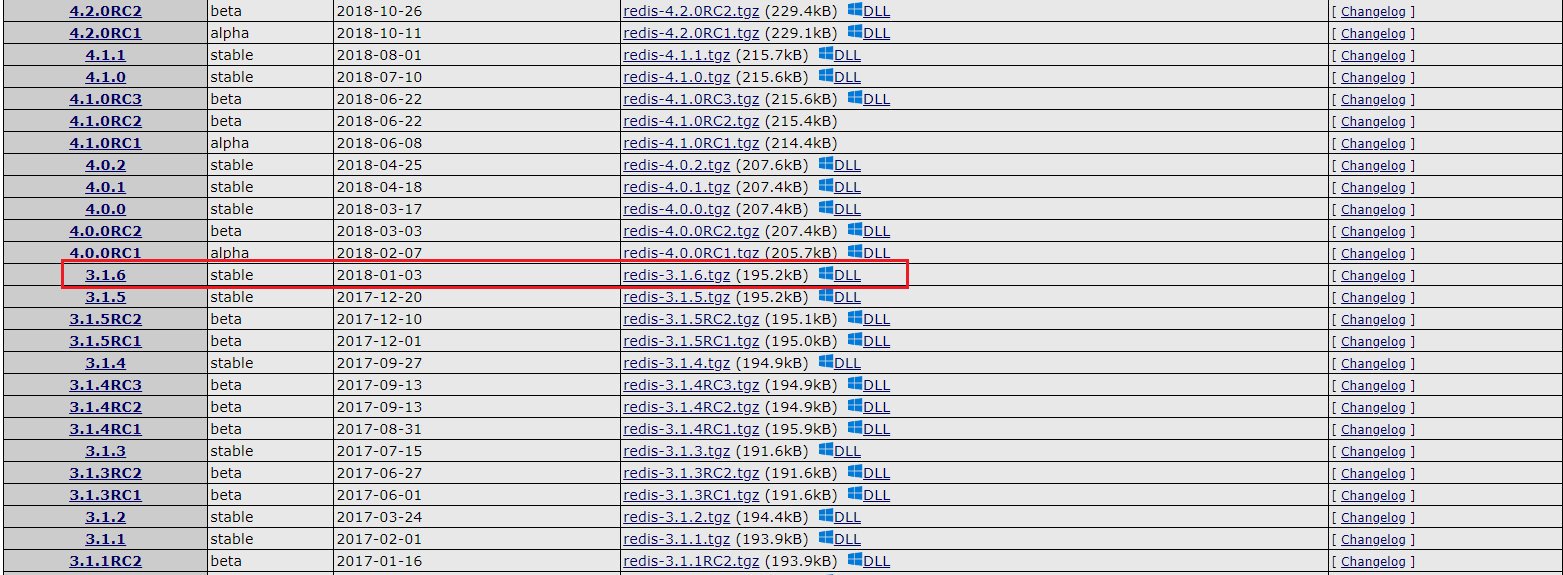Download redis-4.0.2.tgz
1563x575 pixels.
click(x=676, y=165)
